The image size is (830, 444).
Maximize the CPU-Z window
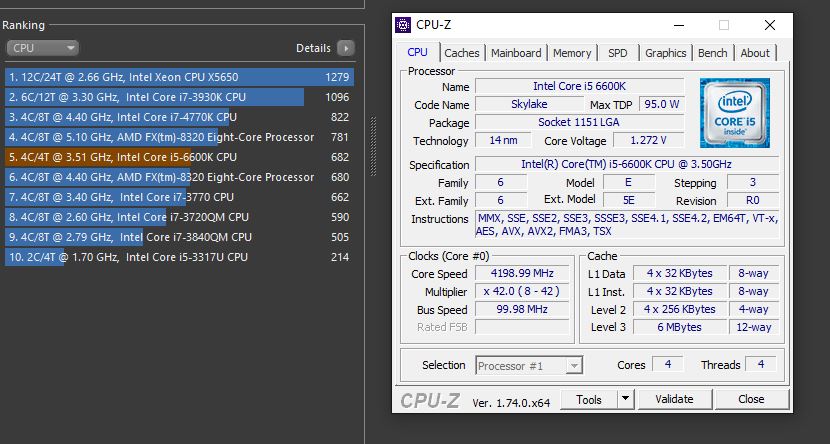[724, 25]
